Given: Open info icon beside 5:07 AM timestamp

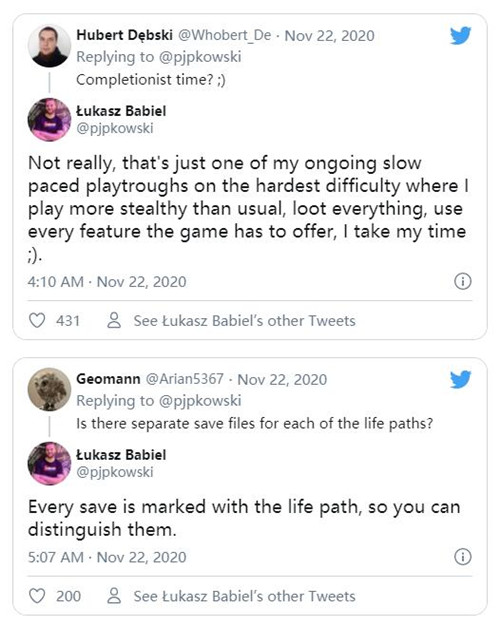Looking at the screenshot, I should click(462, 557).
